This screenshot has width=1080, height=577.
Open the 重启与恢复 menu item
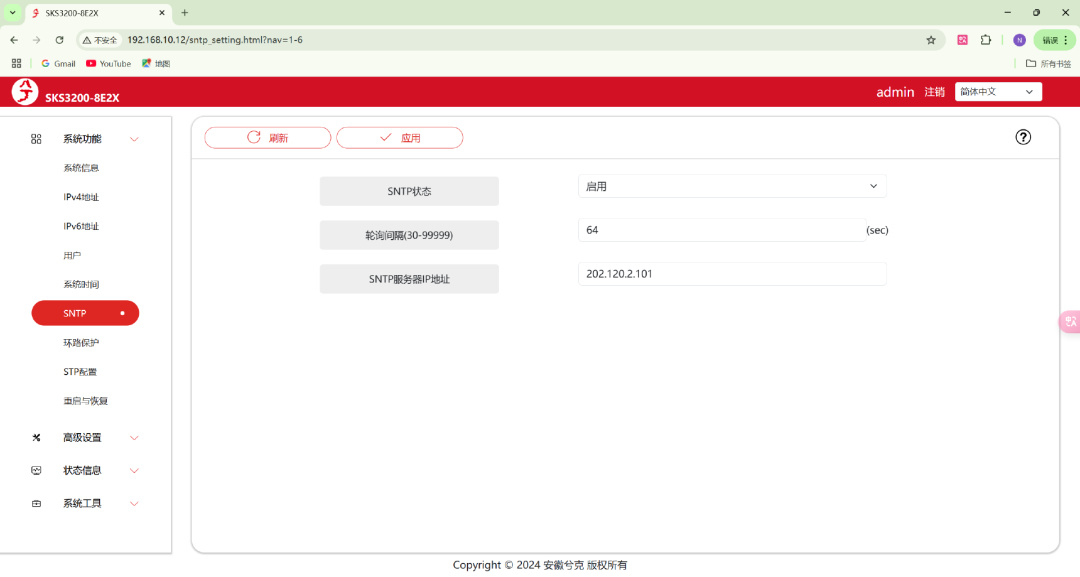(x=85, y=401)
